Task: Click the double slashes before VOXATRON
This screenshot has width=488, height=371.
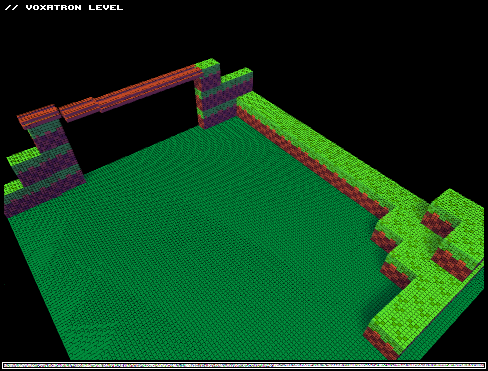Action: click(x=12, y=8)
